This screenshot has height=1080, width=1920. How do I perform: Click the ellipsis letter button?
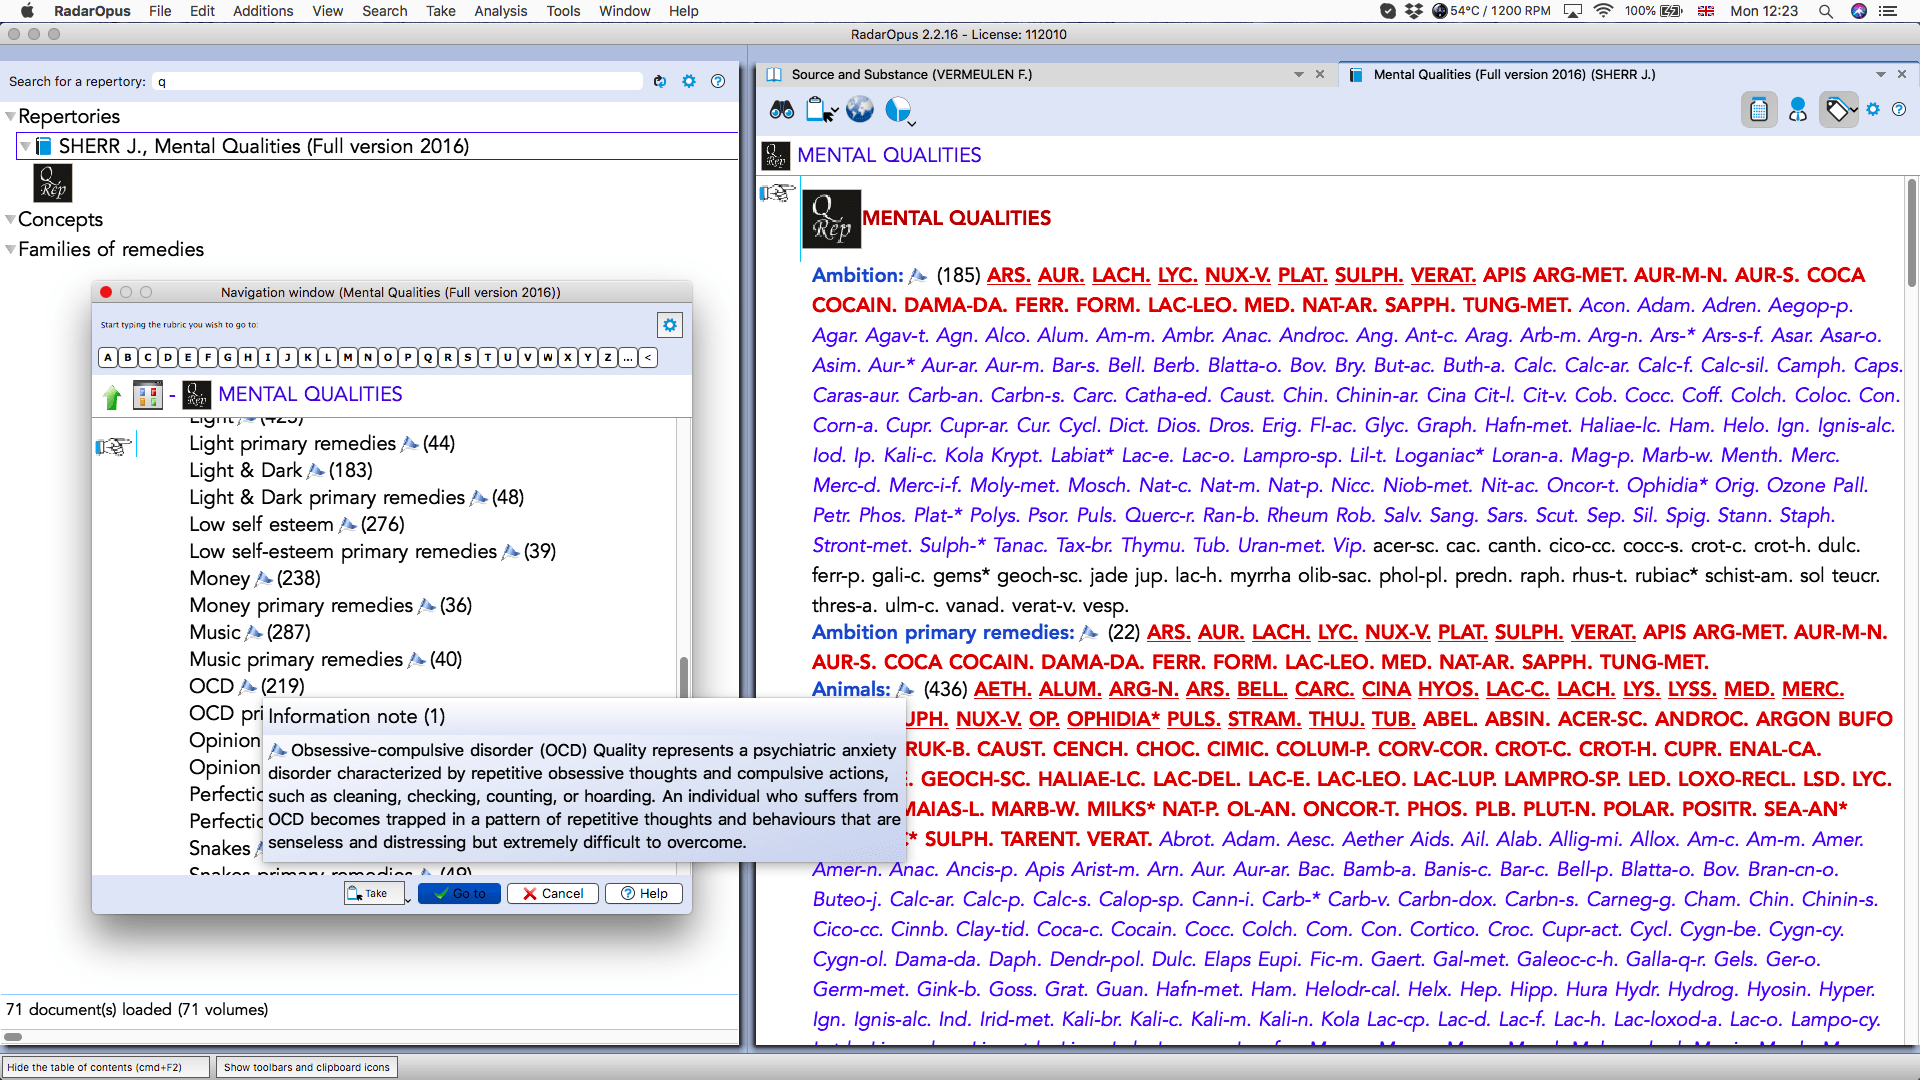[x=628, y=357]
